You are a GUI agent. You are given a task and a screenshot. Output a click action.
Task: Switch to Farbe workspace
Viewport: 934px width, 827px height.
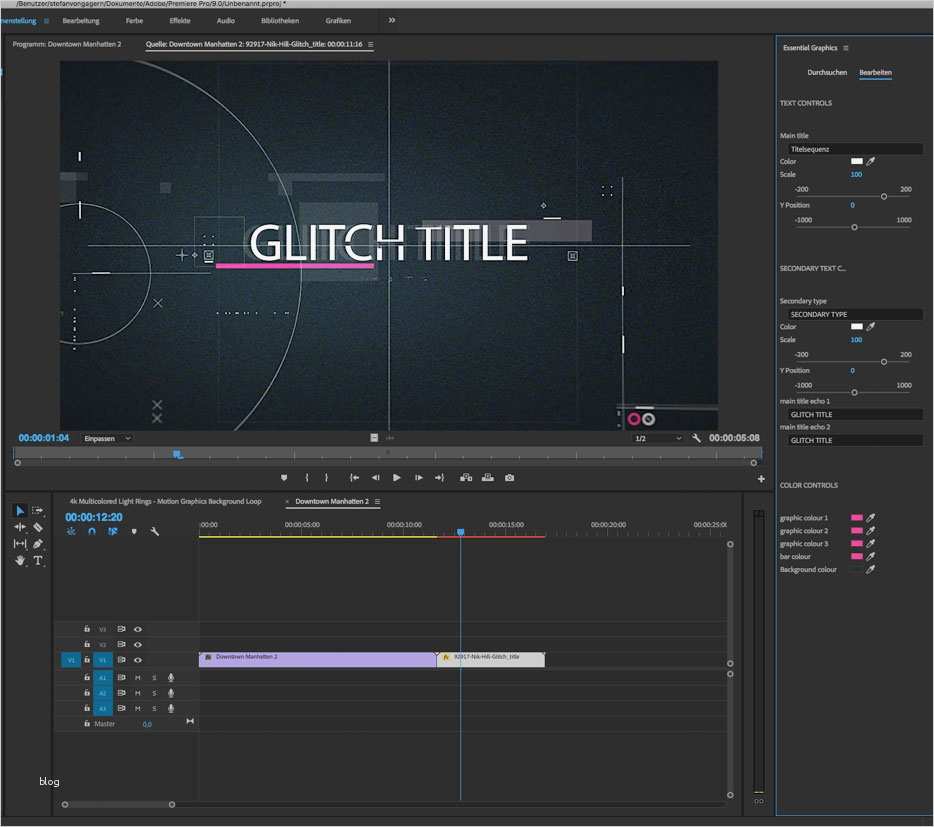(135, 21)
